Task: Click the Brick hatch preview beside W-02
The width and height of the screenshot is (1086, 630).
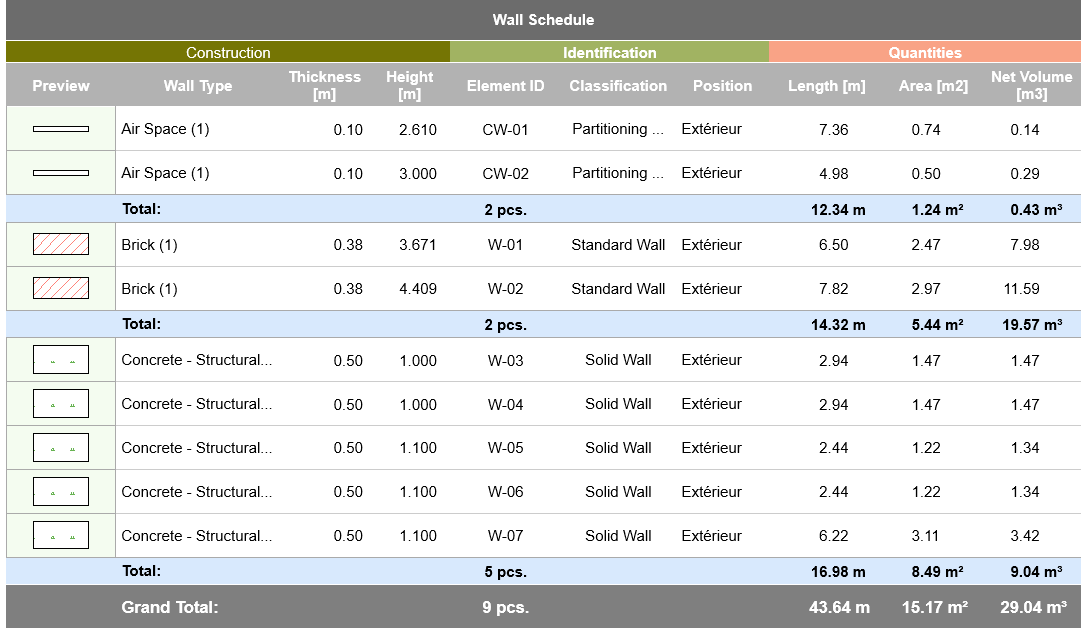Action: (x=60, y=288)
